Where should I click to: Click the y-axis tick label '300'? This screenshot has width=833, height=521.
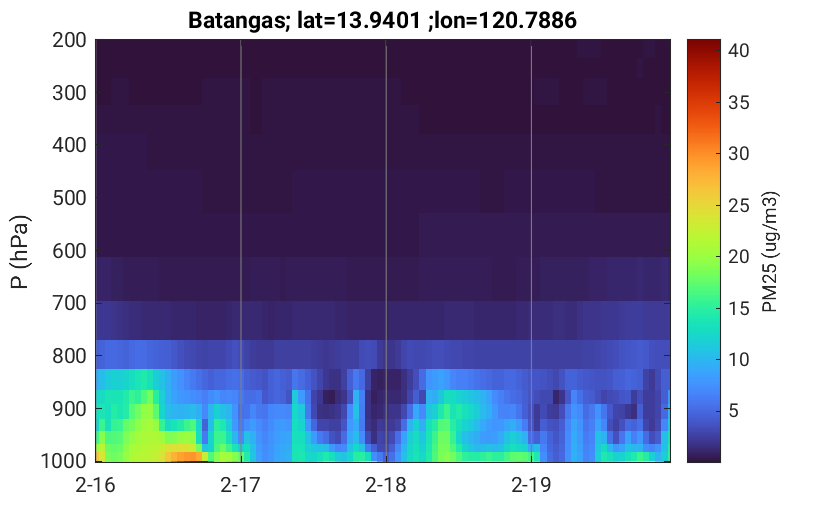pyautogui.click(x=69, y=93)
